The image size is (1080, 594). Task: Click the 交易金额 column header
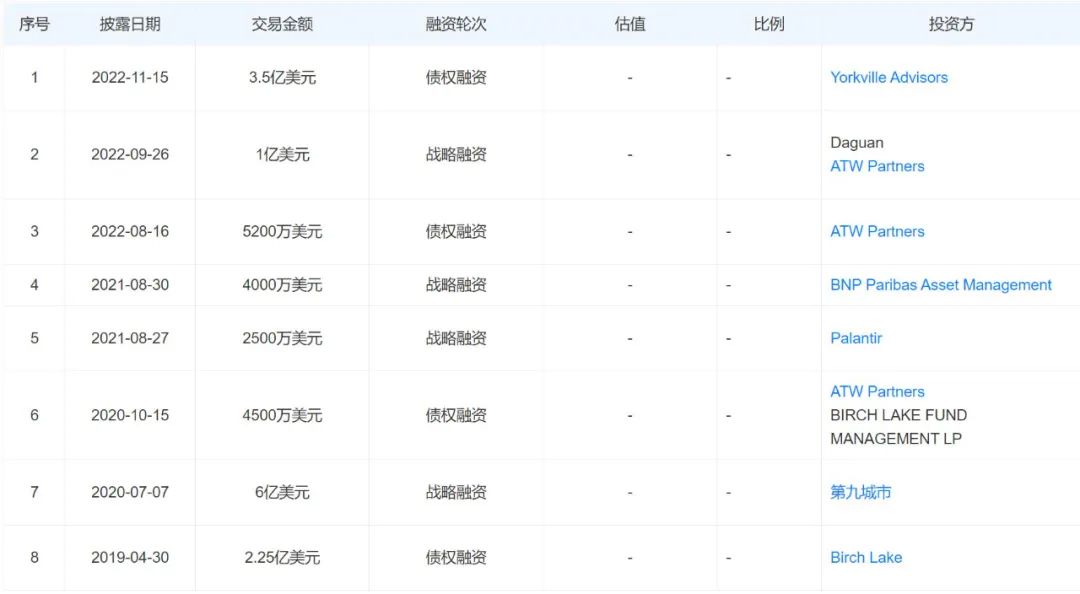282,24
